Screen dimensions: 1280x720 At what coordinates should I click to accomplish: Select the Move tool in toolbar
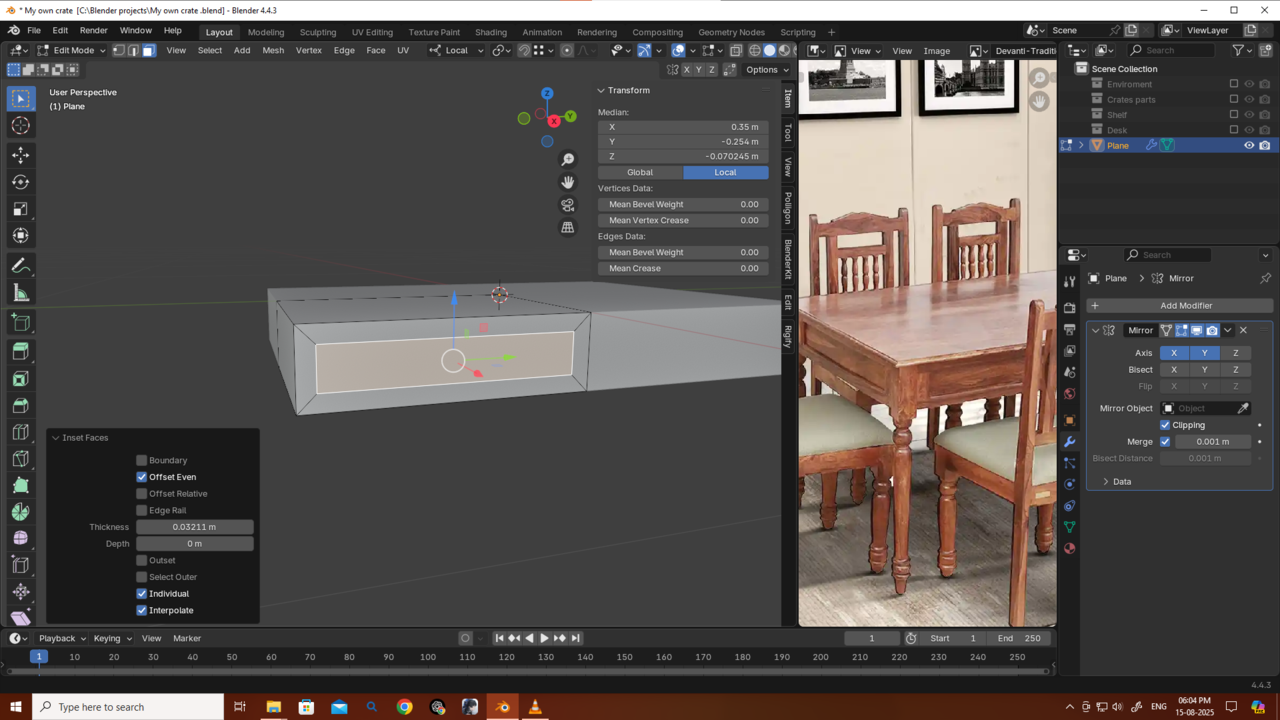click(x=20, y=155)
